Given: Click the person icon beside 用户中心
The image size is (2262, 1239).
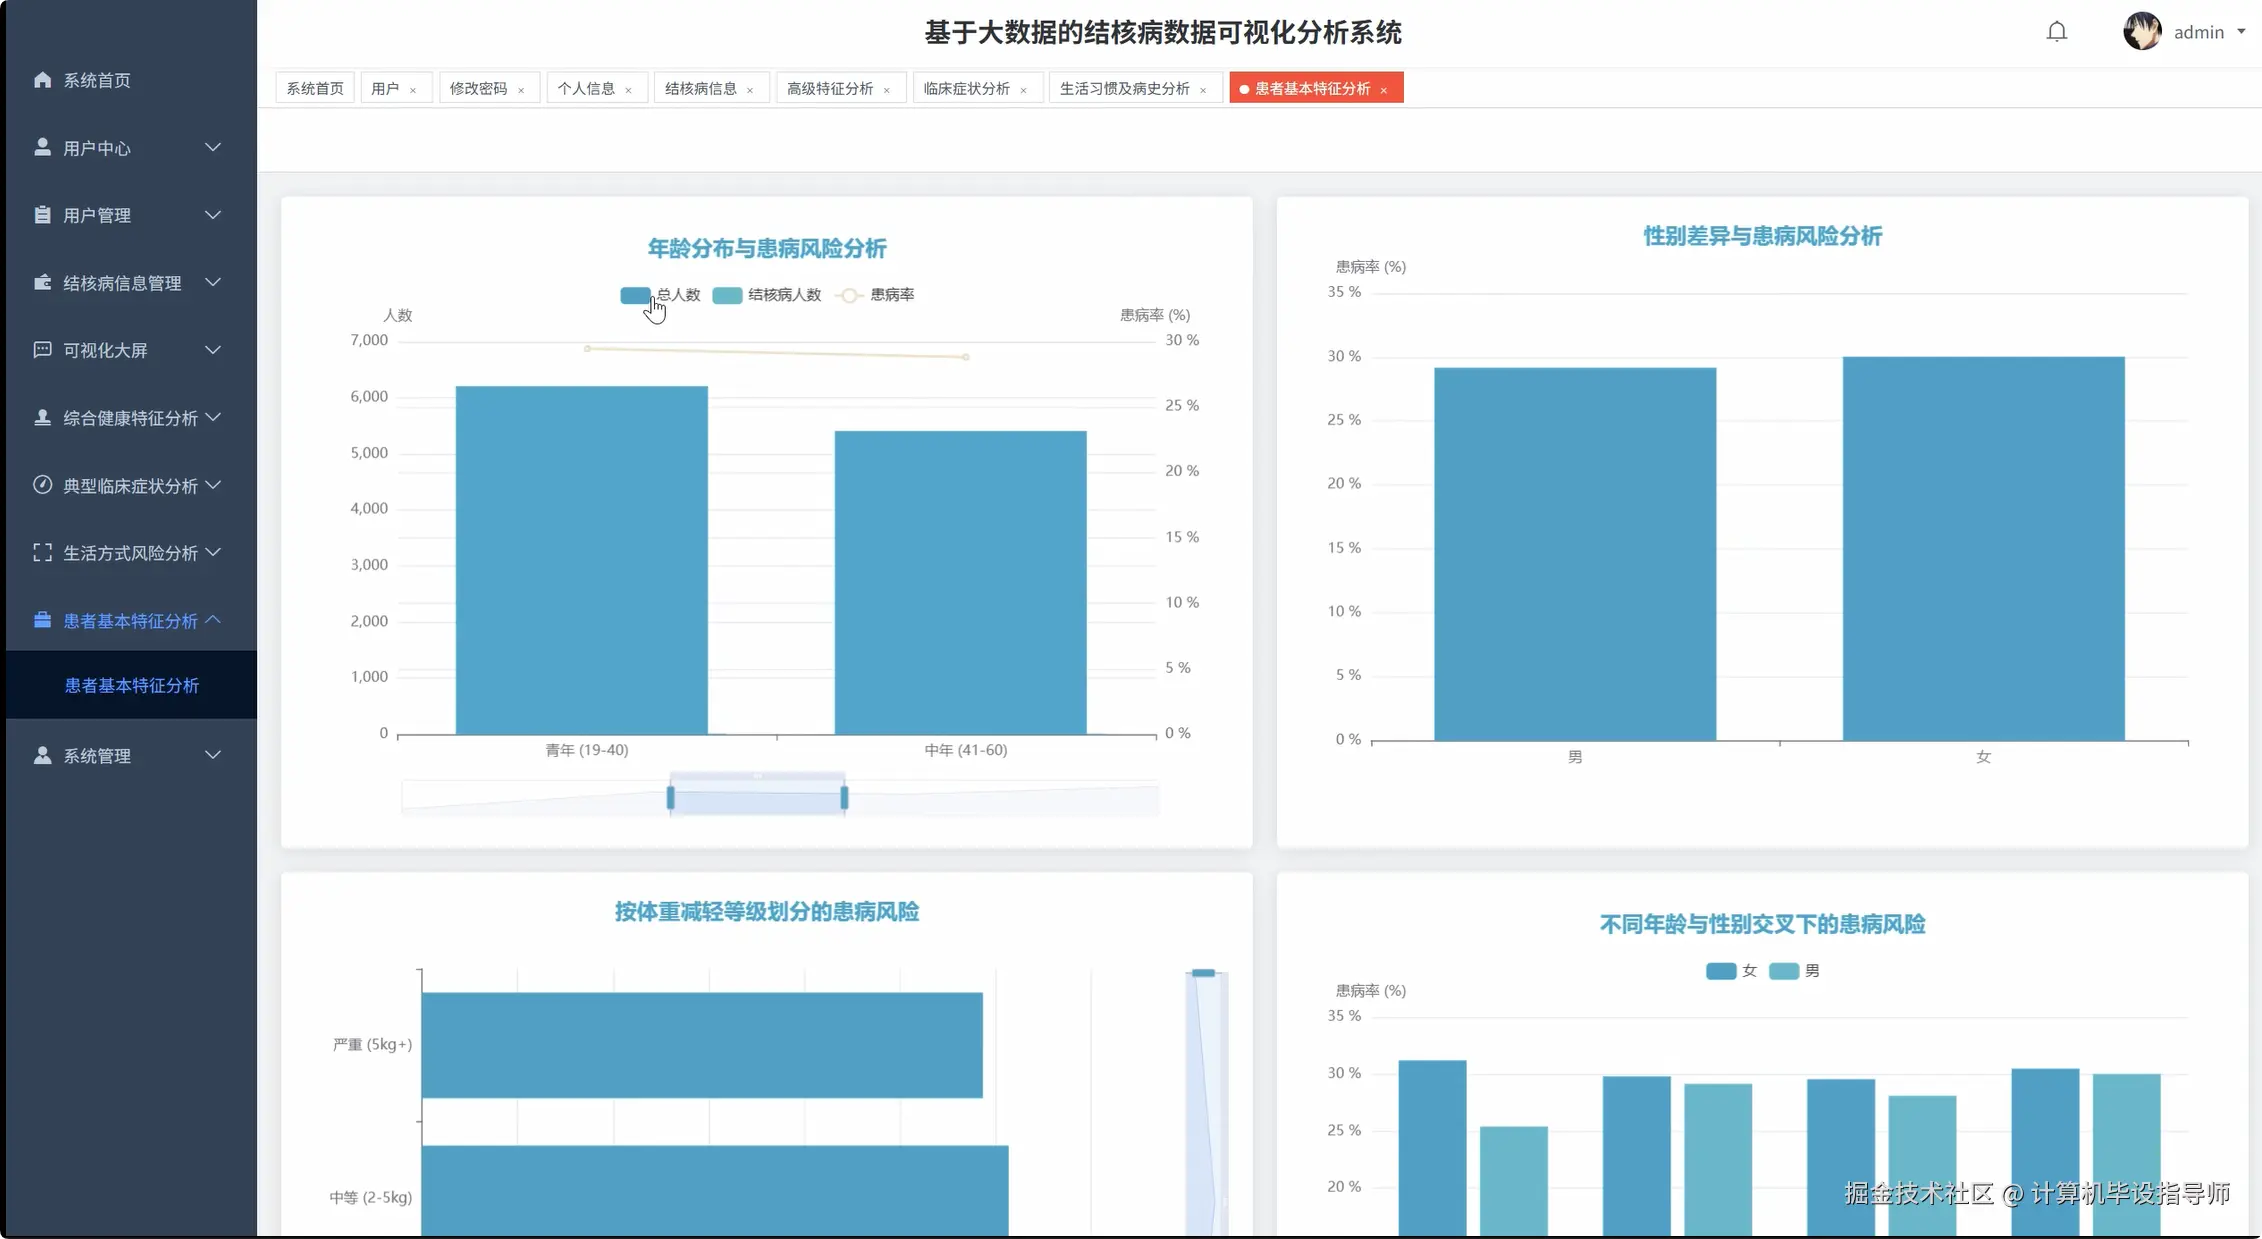Looking at the screenshot, I should (x=42, y=147).
